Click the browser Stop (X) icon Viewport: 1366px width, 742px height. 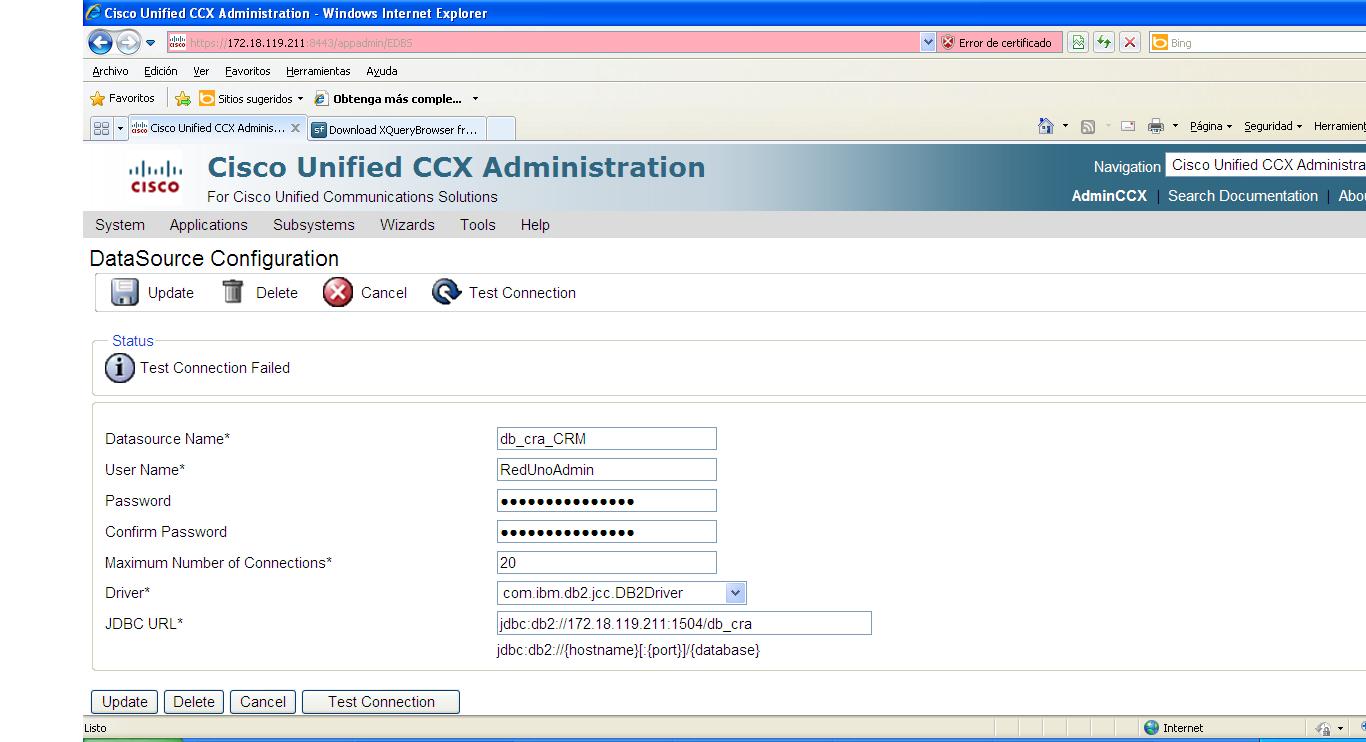tap(1130, 42)
